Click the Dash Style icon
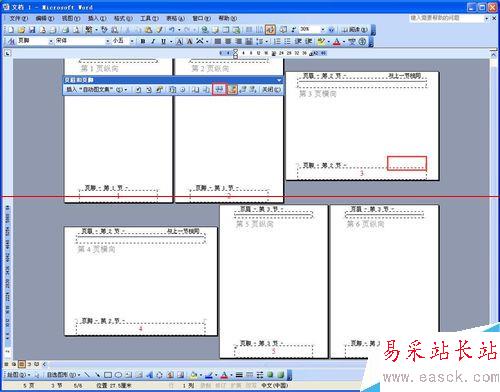Screen dimensions: 500x392 (249, 375)
